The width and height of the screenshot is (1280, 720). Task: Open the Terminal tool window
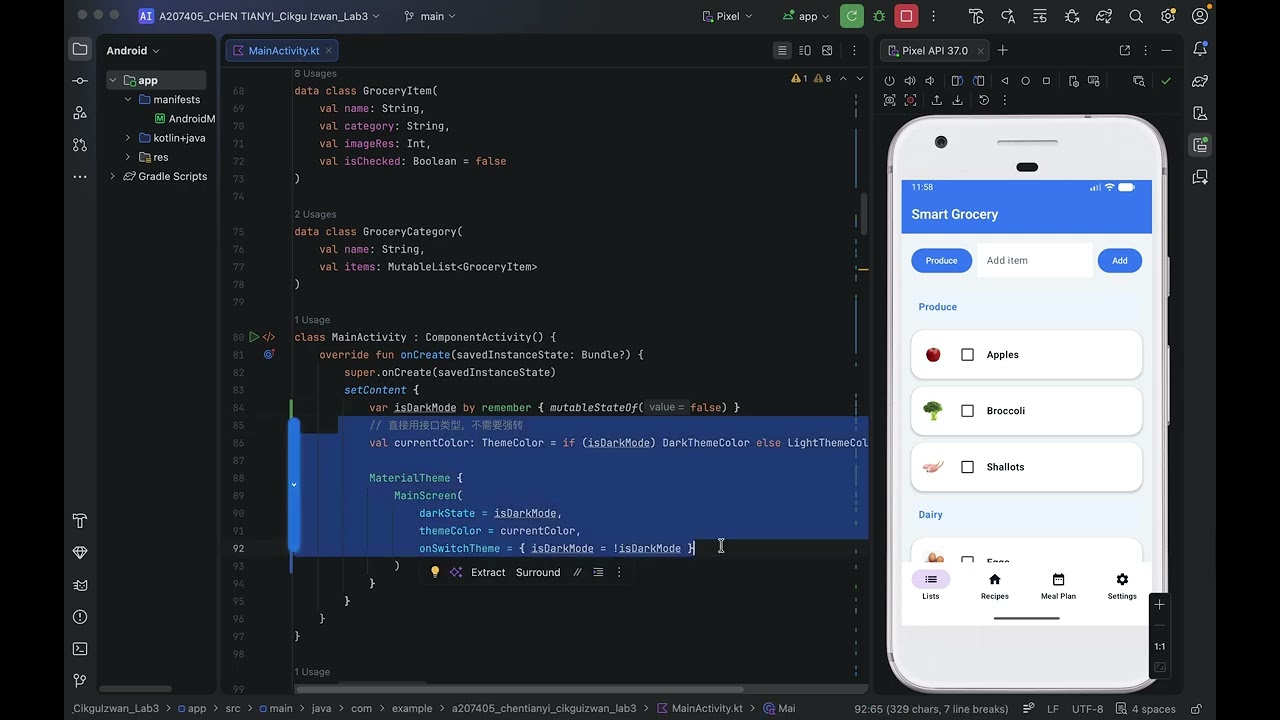tap(80, 649)
